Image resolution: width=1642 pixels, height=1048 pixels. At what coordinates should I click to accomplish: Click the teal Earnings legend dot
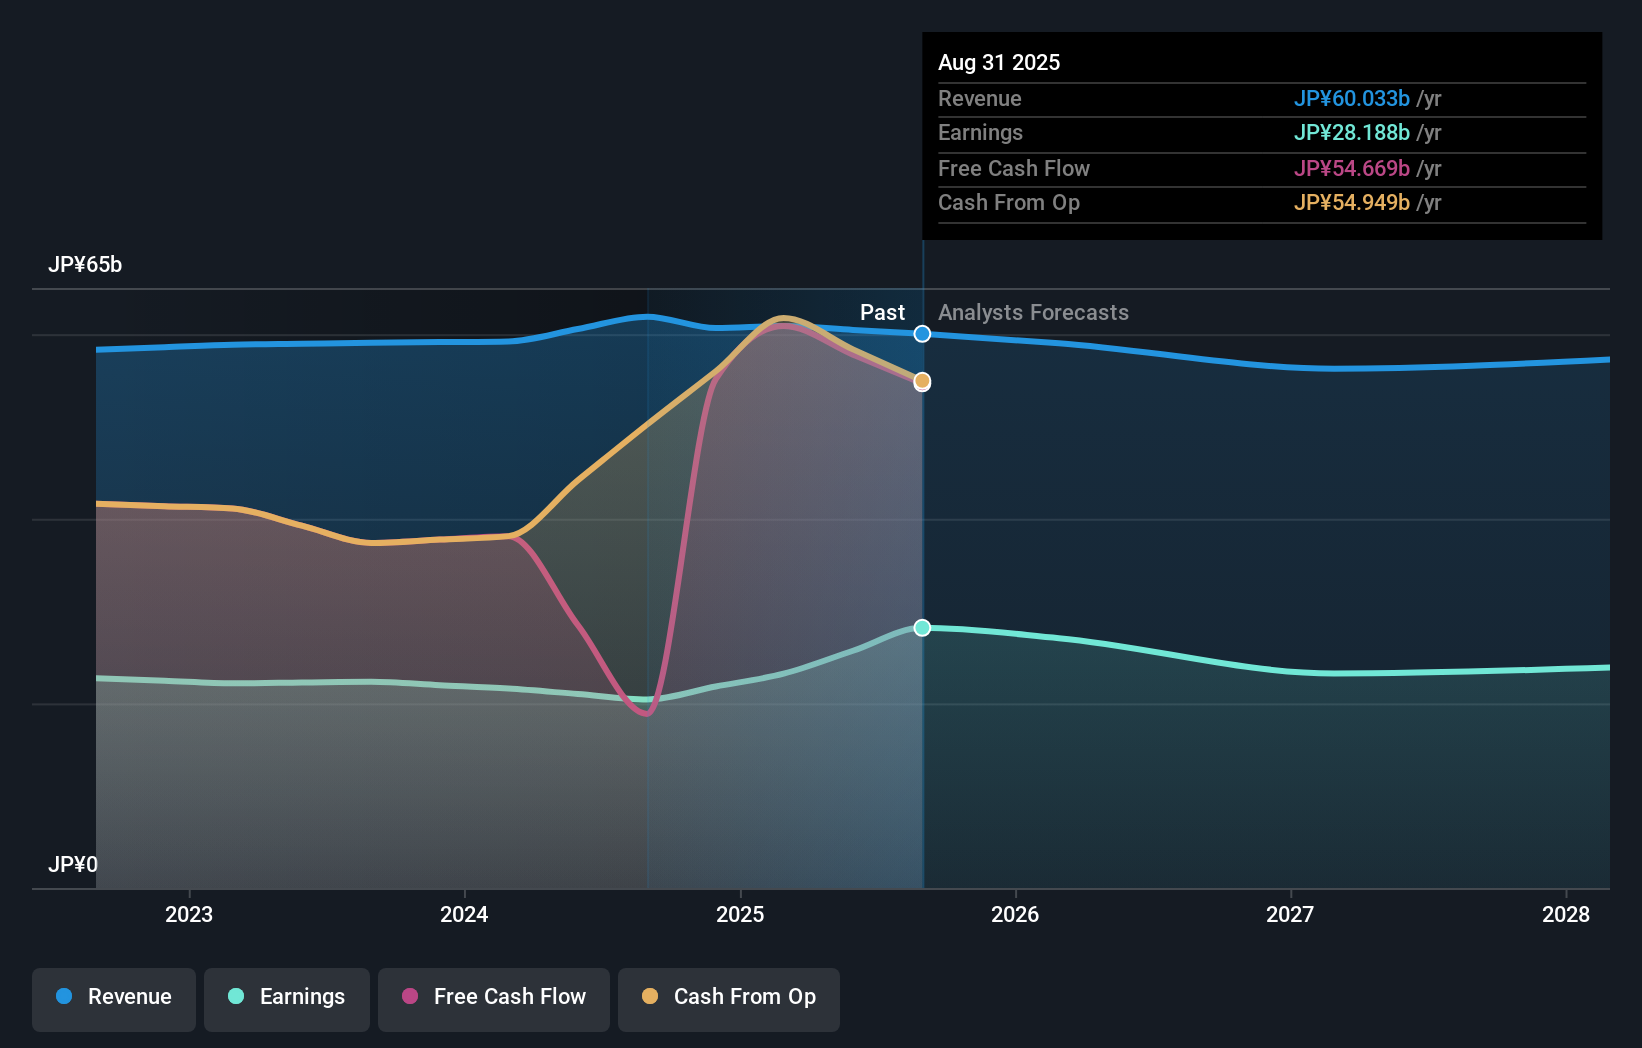(234, 997)
